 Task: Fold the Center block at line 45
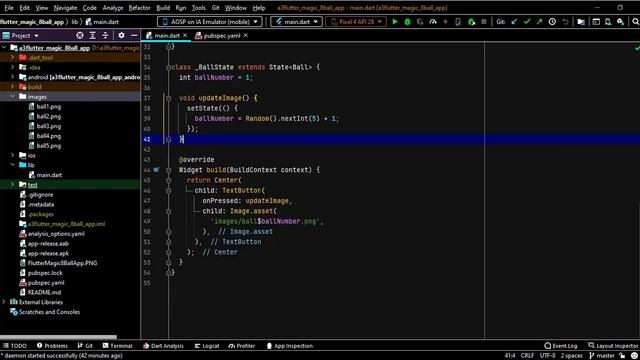click(x=169, y=180)
